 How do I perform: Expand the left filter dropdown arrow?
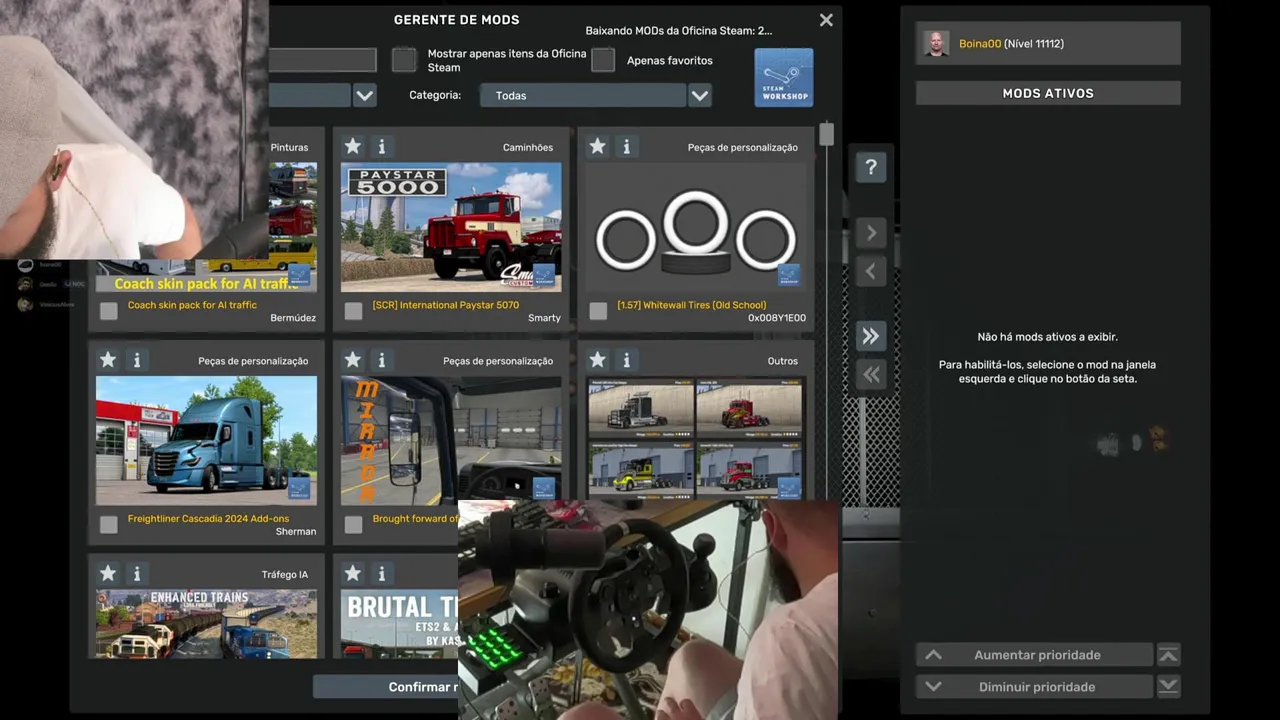click(x=365, y=95)
